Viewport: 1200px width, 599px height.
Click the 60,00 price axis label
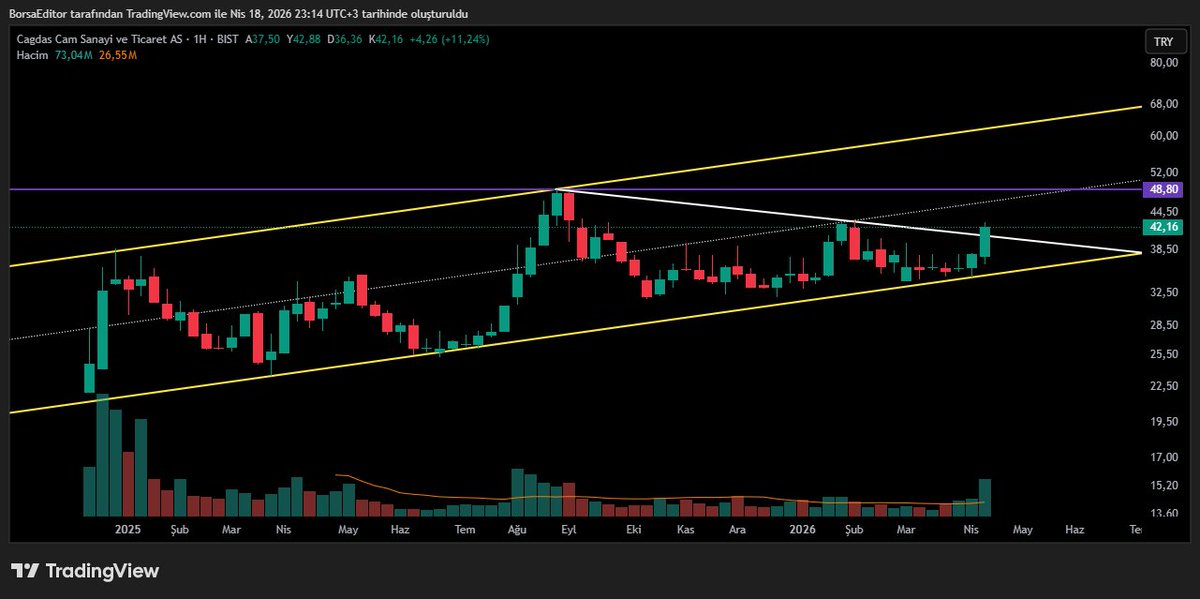pos(1165,136)
